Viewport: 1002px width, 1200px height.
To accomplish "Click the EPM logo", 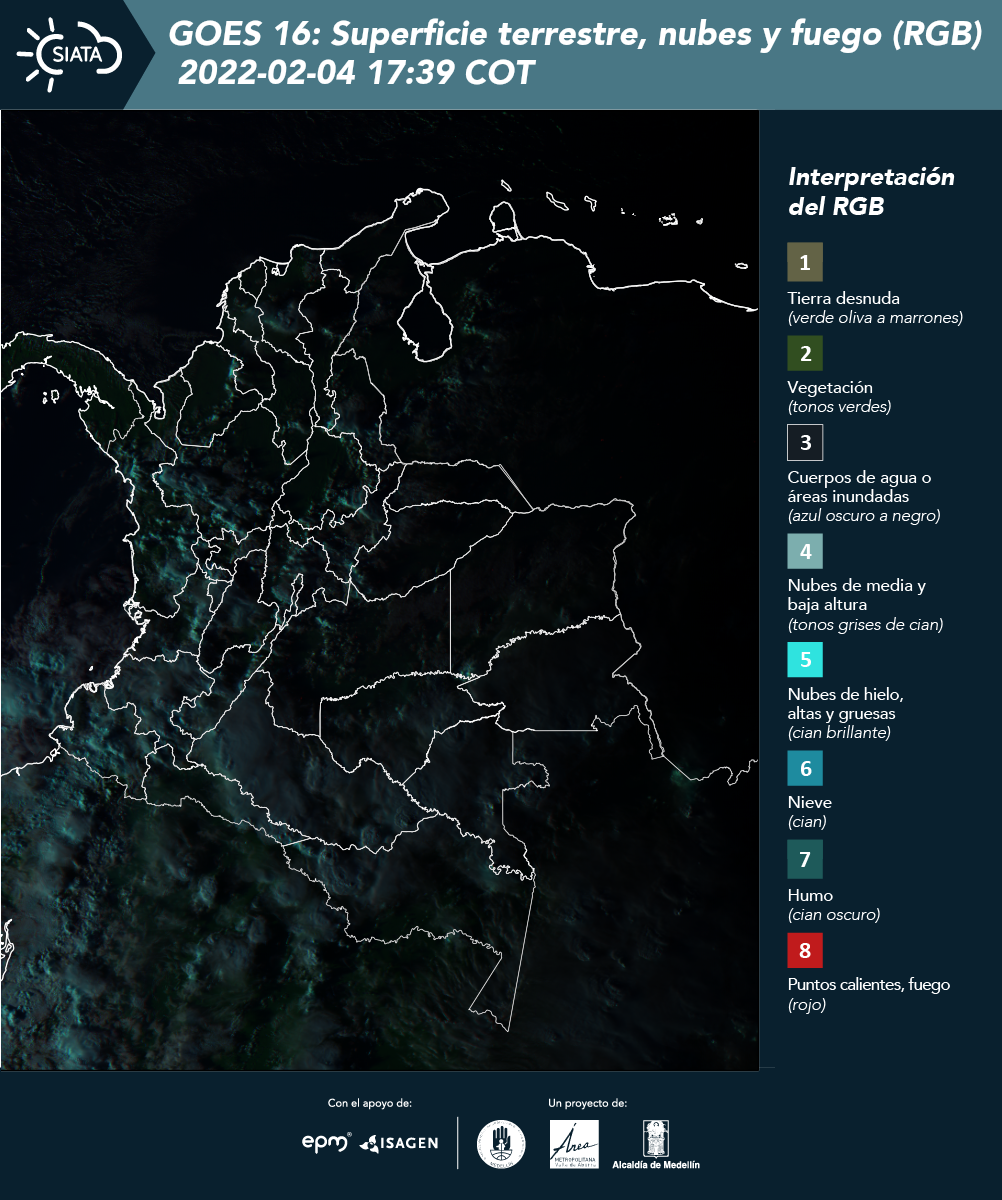I will pyautogui.click(x=326, y=1142).
